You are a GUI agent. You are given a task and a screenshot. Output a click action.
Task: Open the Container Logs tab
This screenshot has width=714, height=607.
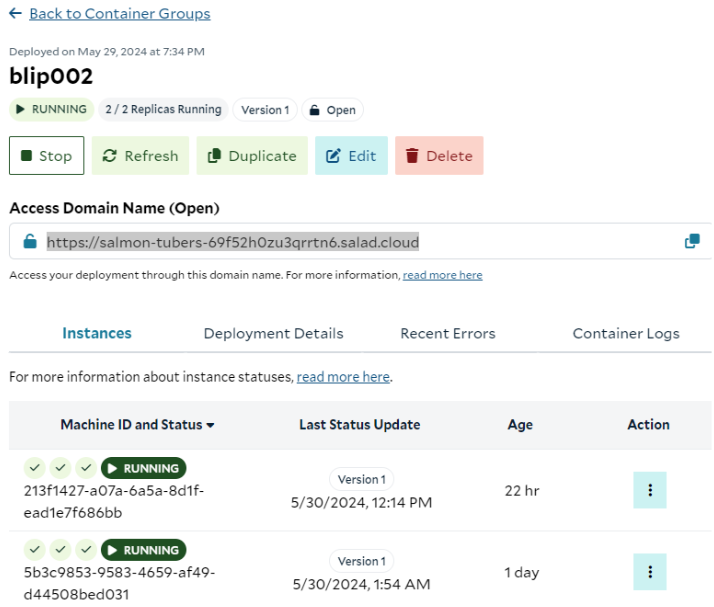tap(626, 333)
